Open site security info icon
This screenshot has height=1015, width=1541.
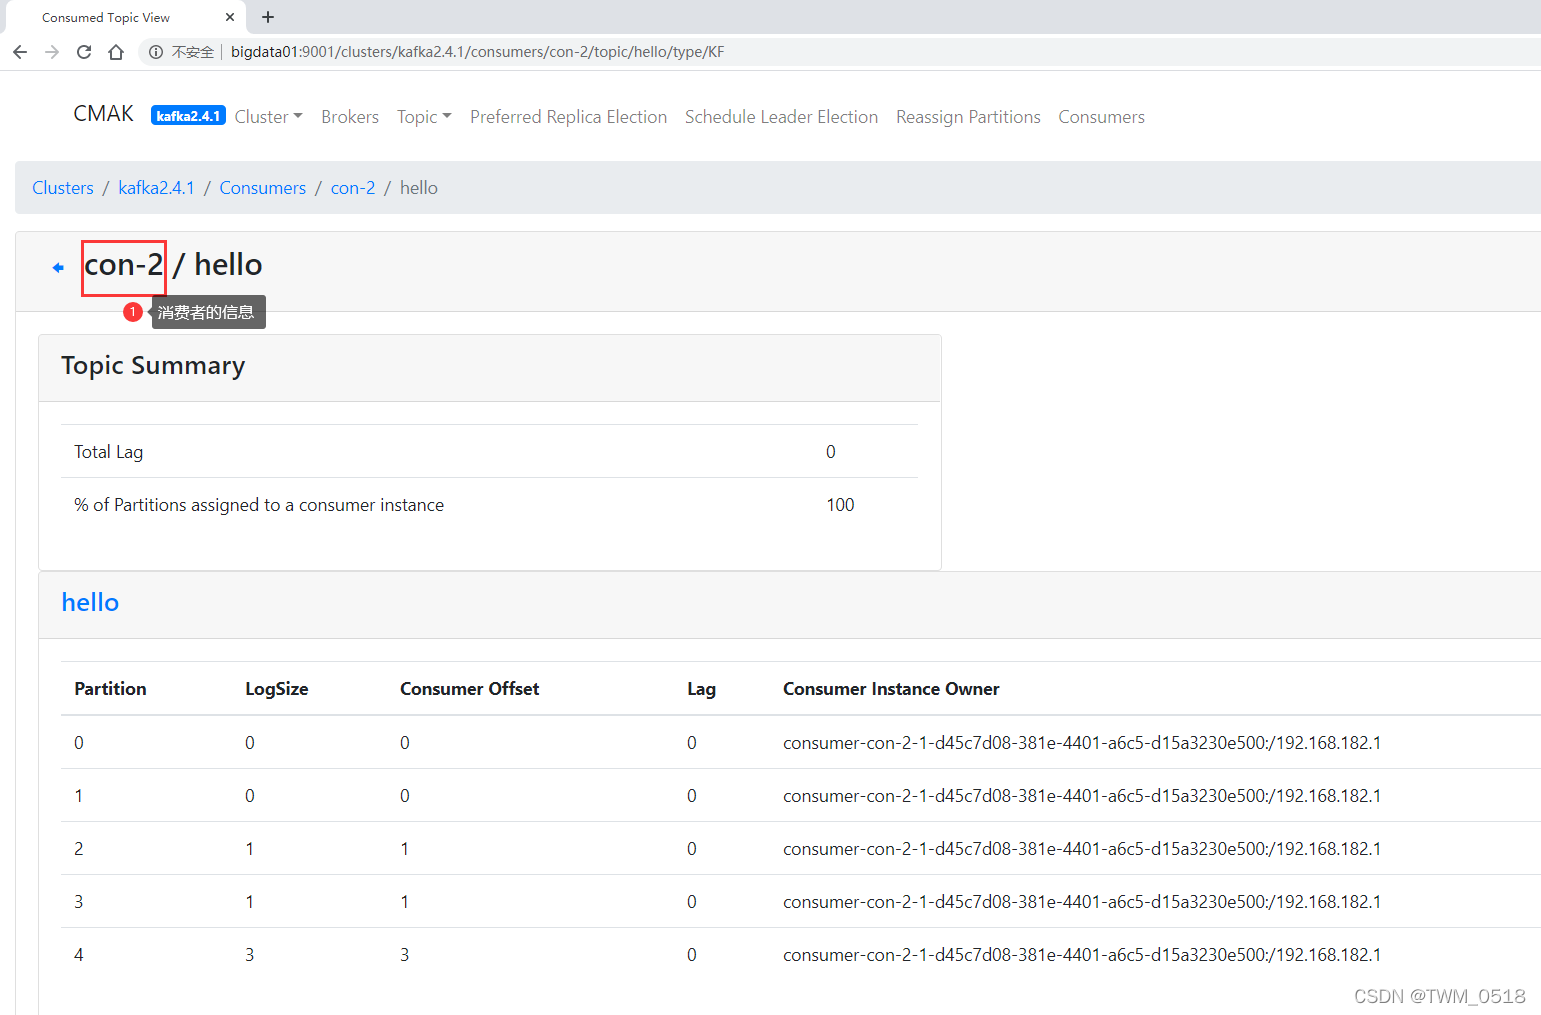[x=156, y=52]
